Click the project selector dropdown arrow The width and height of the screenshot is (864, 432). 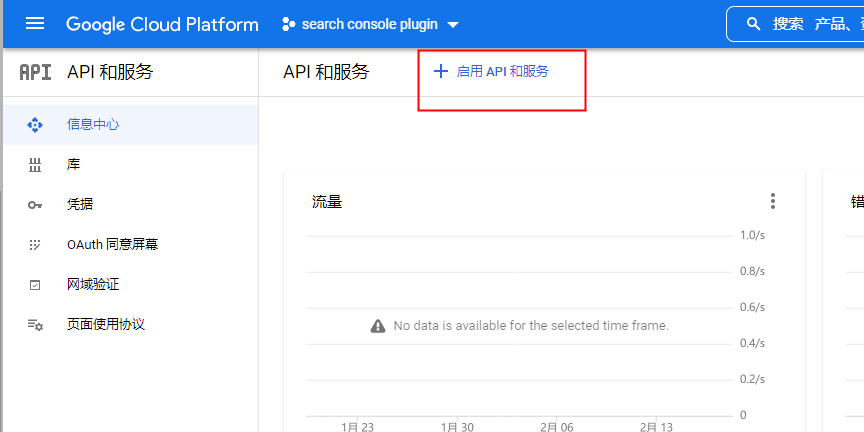453,25
